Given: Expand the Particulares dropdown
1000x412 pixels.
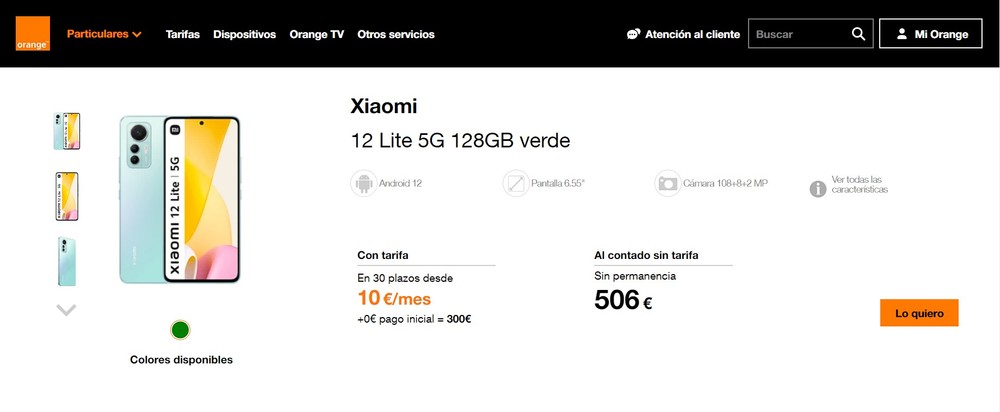Looking at the screenshot, I should click(x=104, y=34).
